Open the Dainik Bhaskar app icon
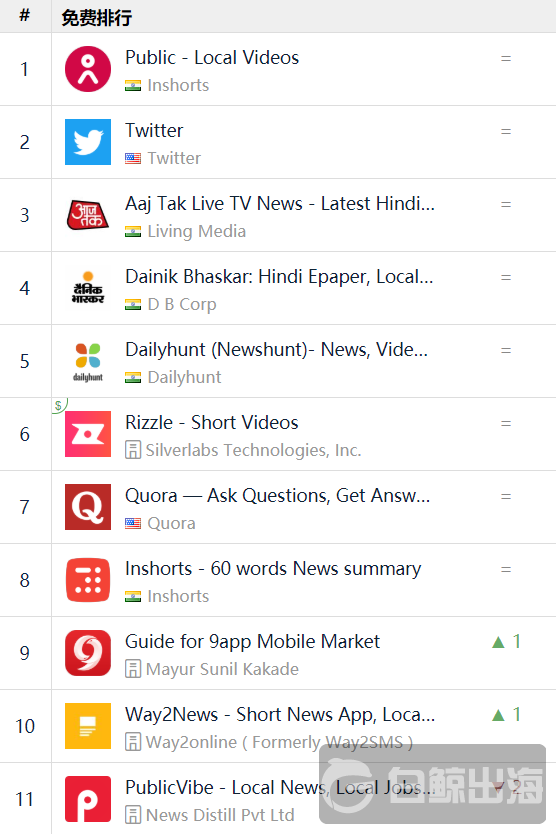Image resolution: width=556 pixels, height=834 pixels. (88, 288)
